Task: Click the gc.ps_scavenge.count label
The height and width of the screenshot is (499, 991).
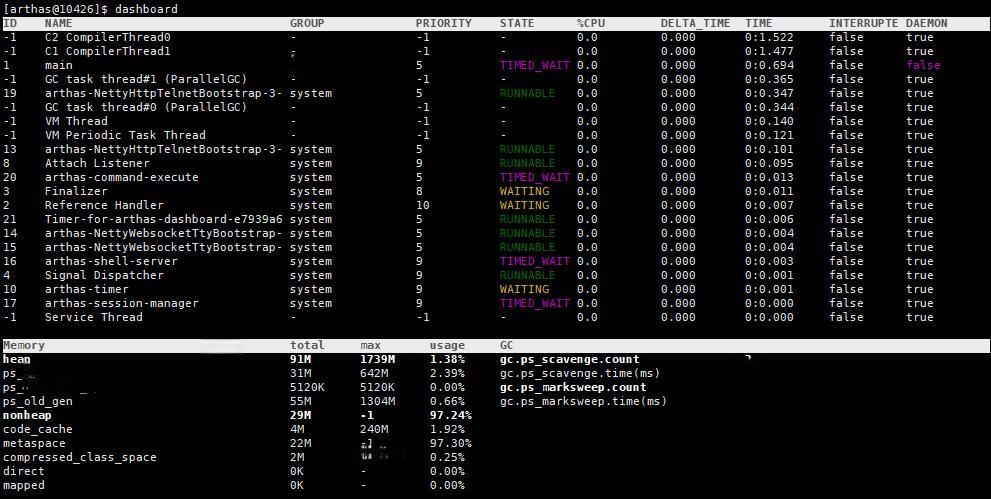Action: tap(569, 359)
